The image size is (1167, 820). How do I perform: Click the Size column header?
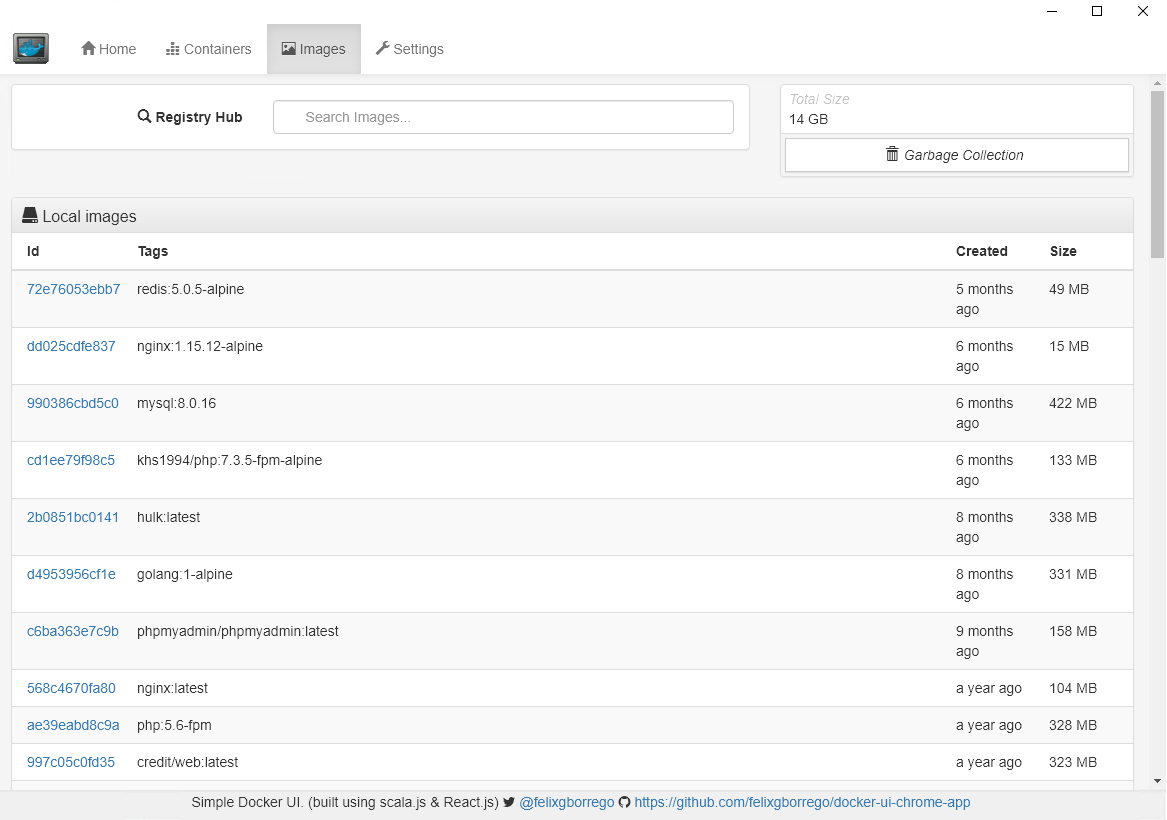pos(1063,252)
